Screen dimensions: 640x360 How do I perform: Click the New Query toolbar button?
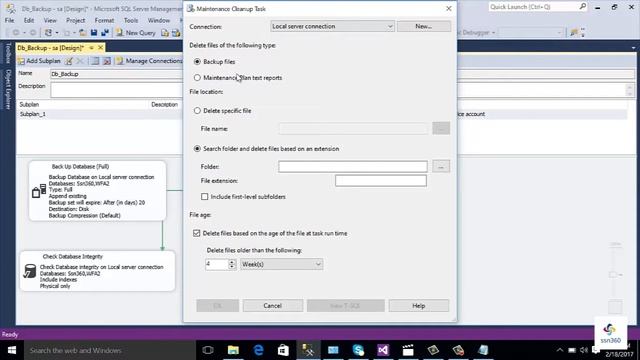pos(136,33)
